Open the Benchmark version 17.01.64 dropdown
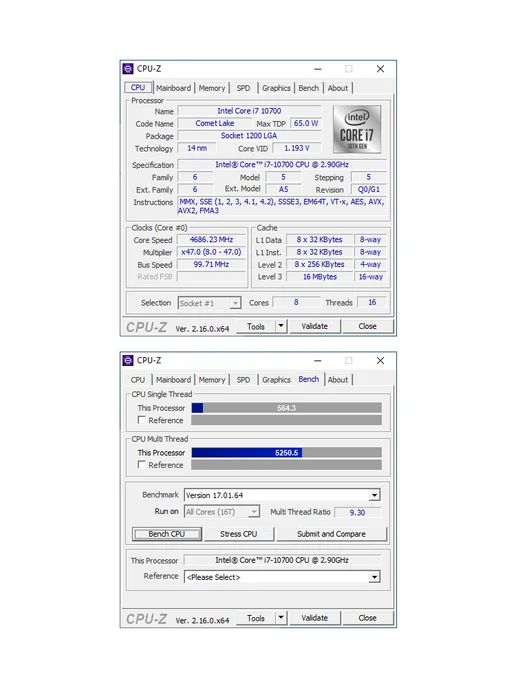The image size is (516, 688). (x=282, y=495)
